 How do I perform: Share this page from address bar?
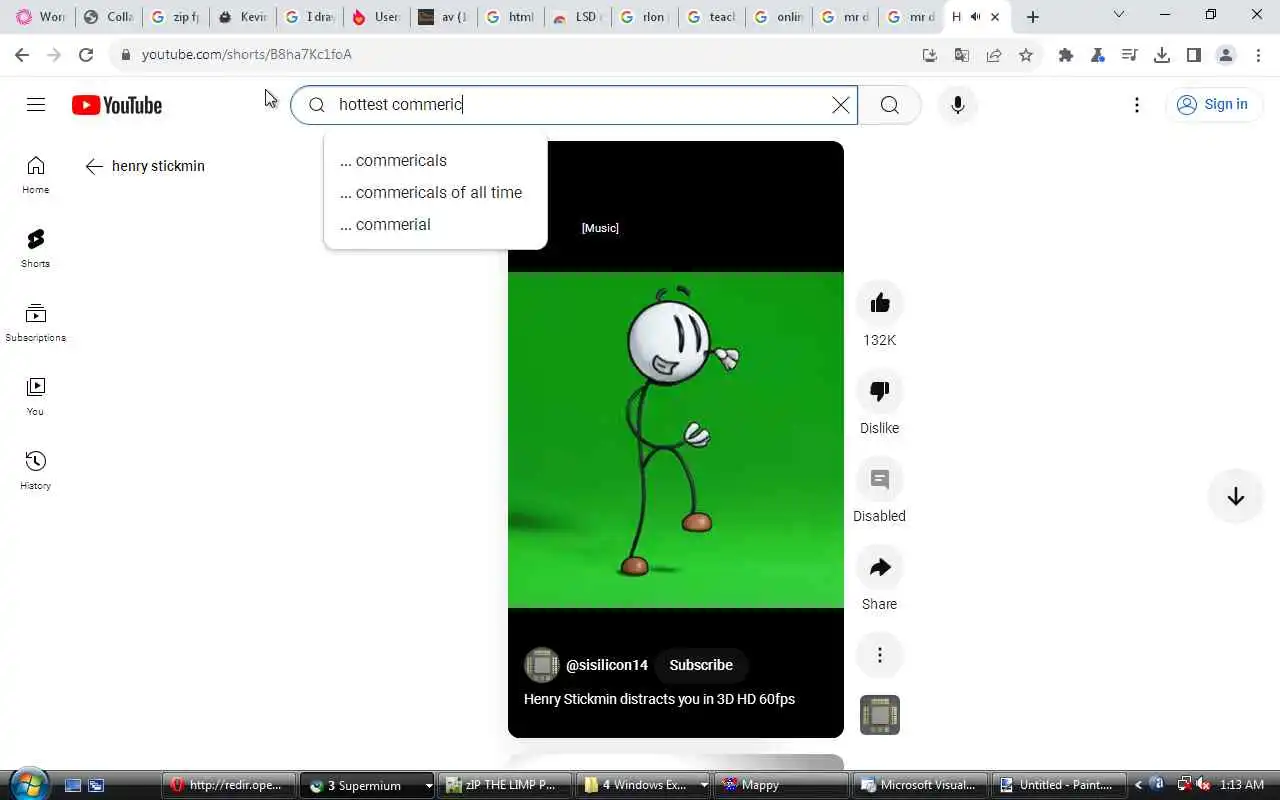coord(994,55)
